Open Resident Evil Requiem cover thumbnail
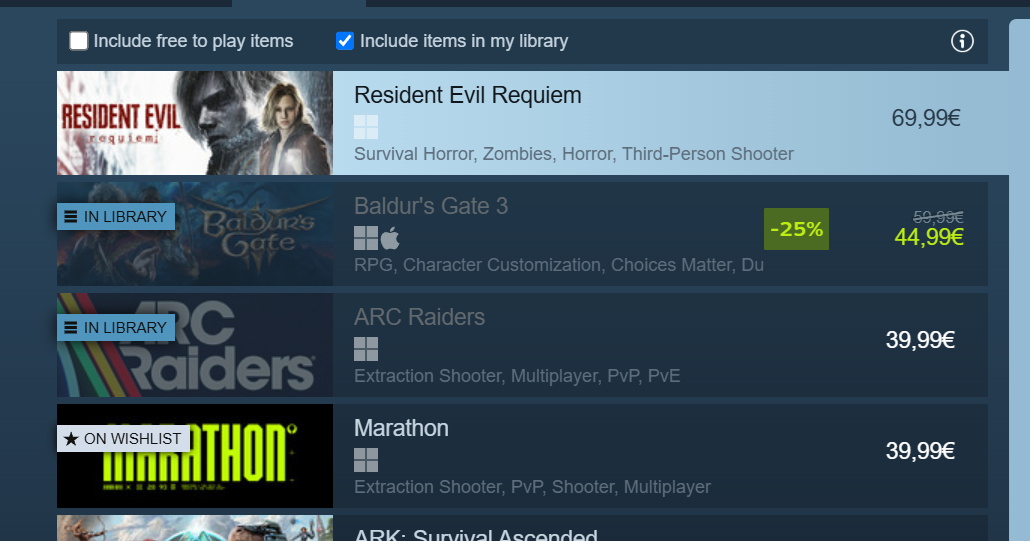Screen dimensions: 1030x541 tap(195, 123)
